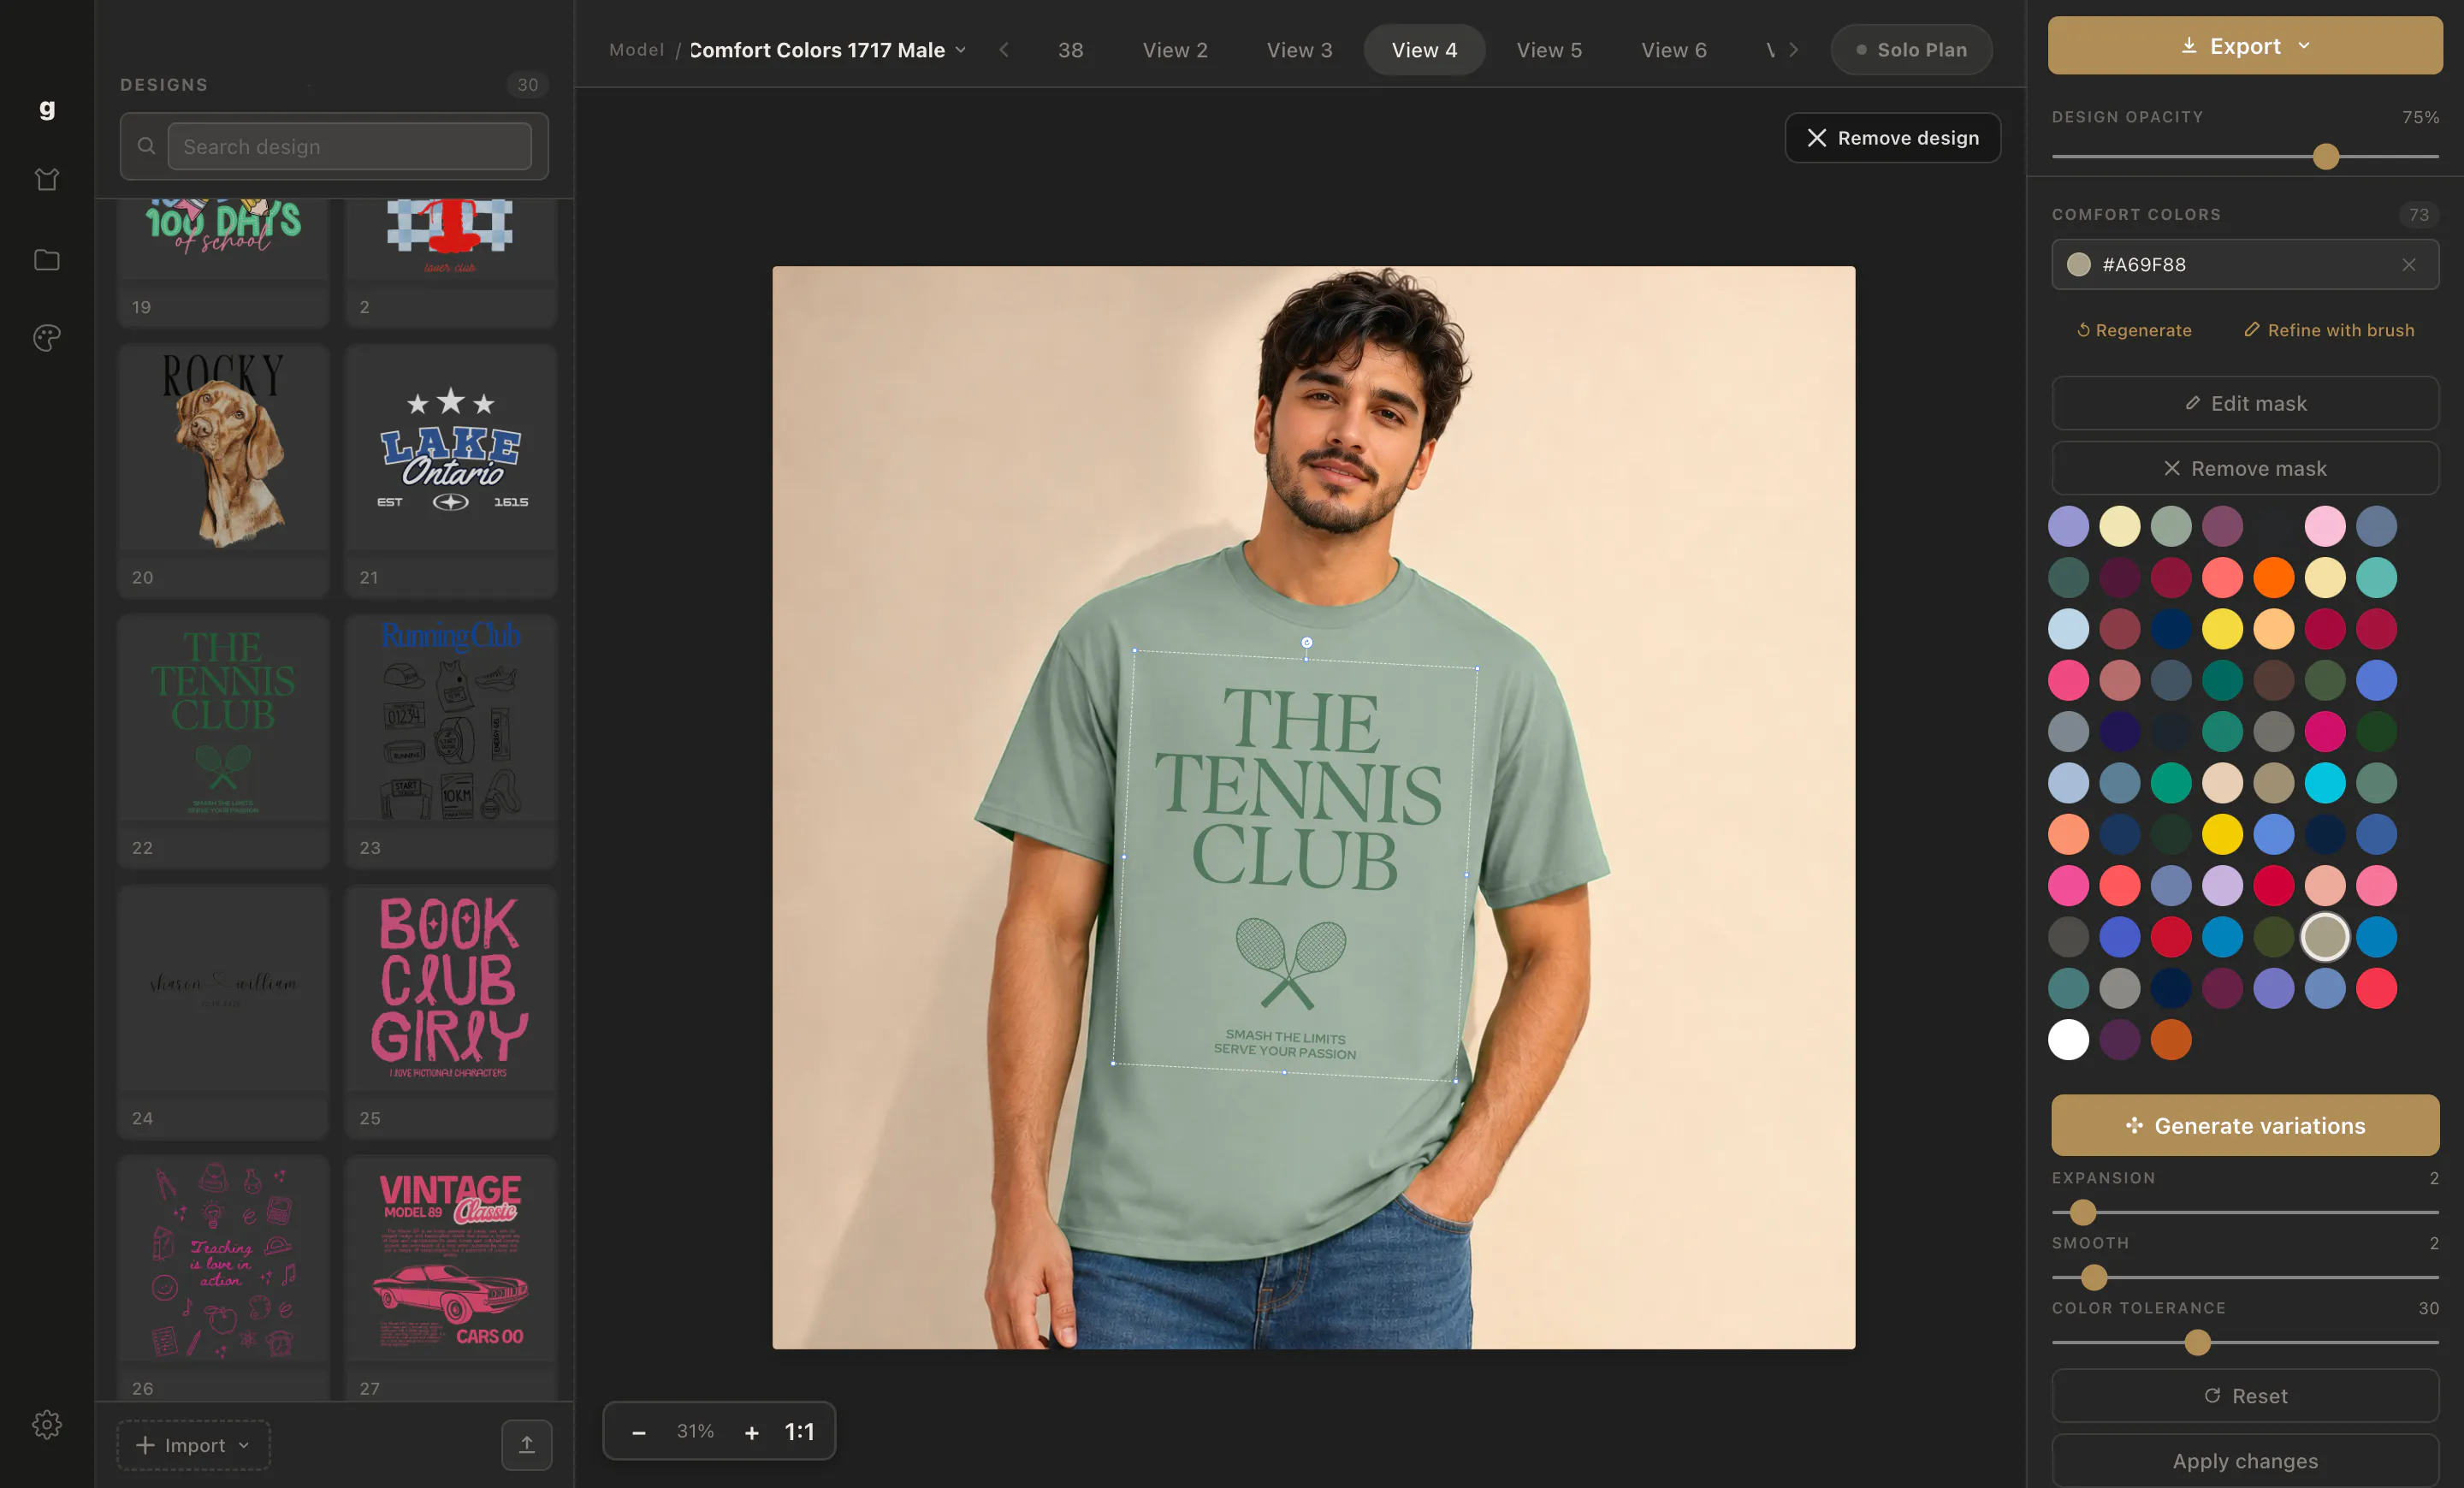The height and width of the screenshot is (1488, 2464).
Task: Click the rotate handle above the design
Action: pos(1306,643)
